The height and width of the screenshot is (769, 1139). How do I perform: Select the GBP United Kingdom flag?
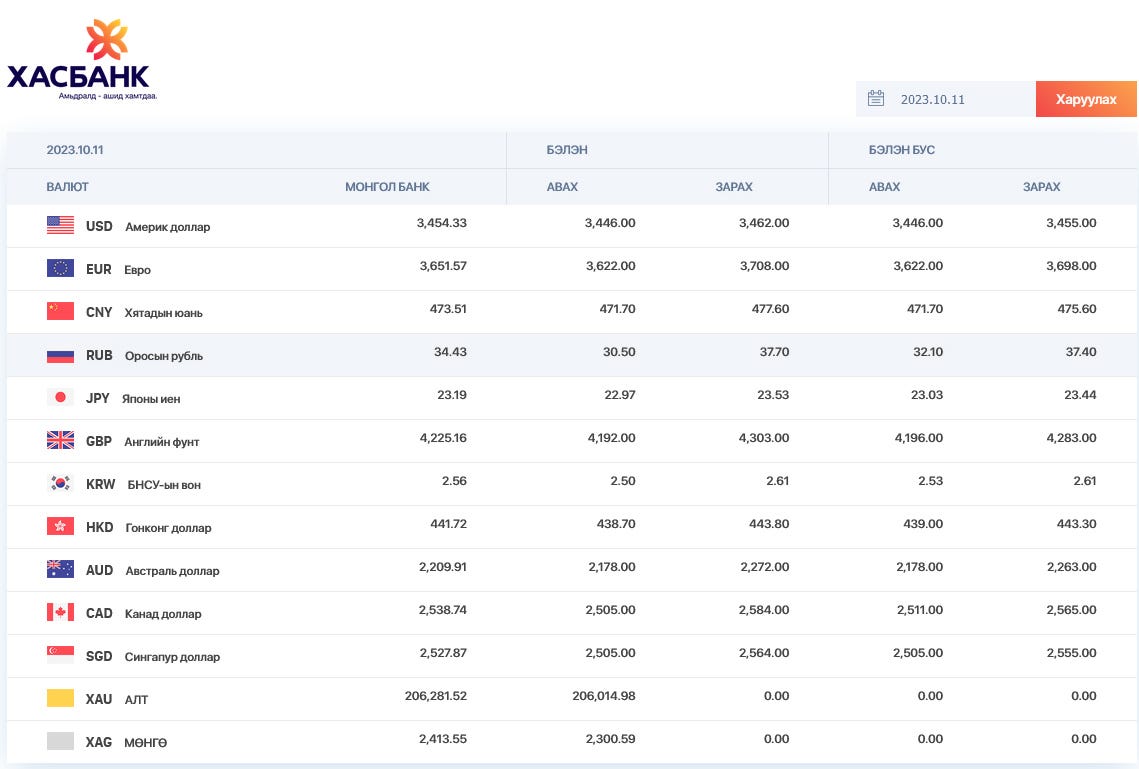60,440
